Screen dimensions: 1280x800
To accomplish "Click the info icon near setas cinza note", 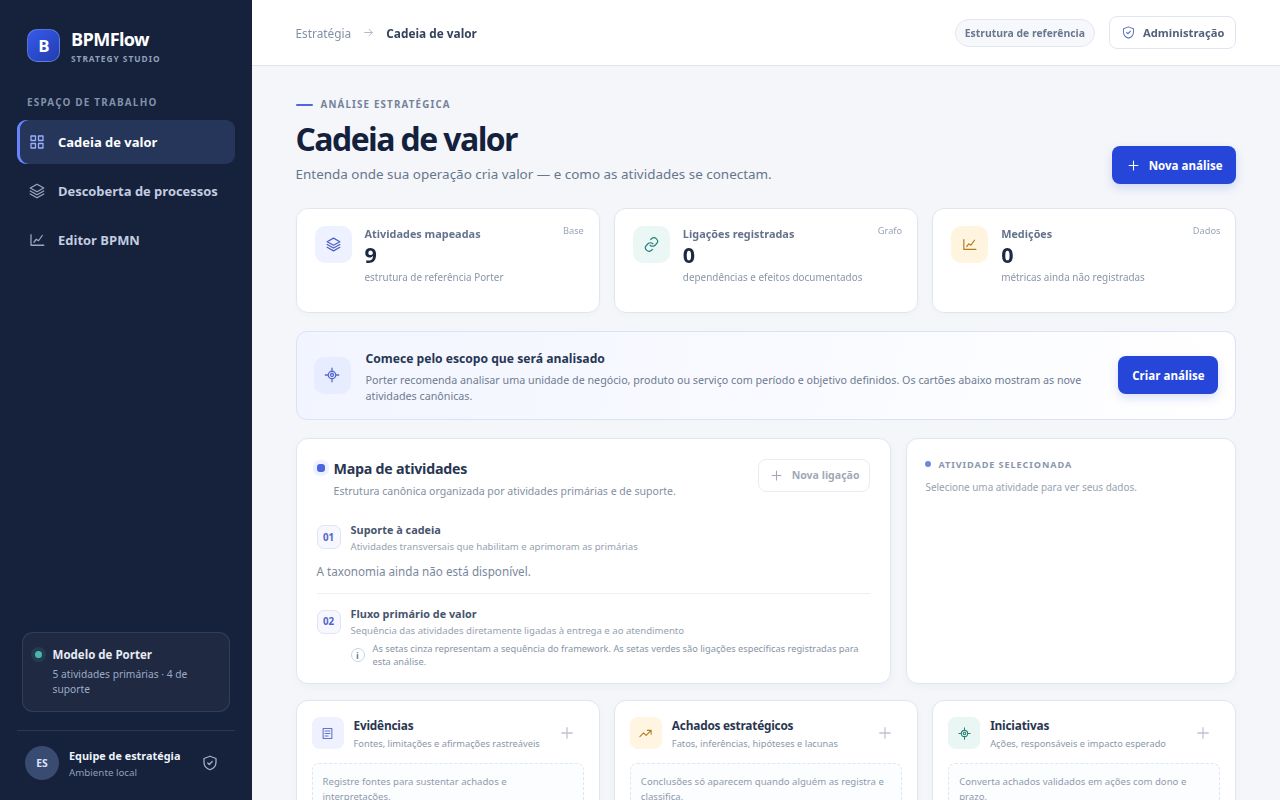I will [357, 655].
